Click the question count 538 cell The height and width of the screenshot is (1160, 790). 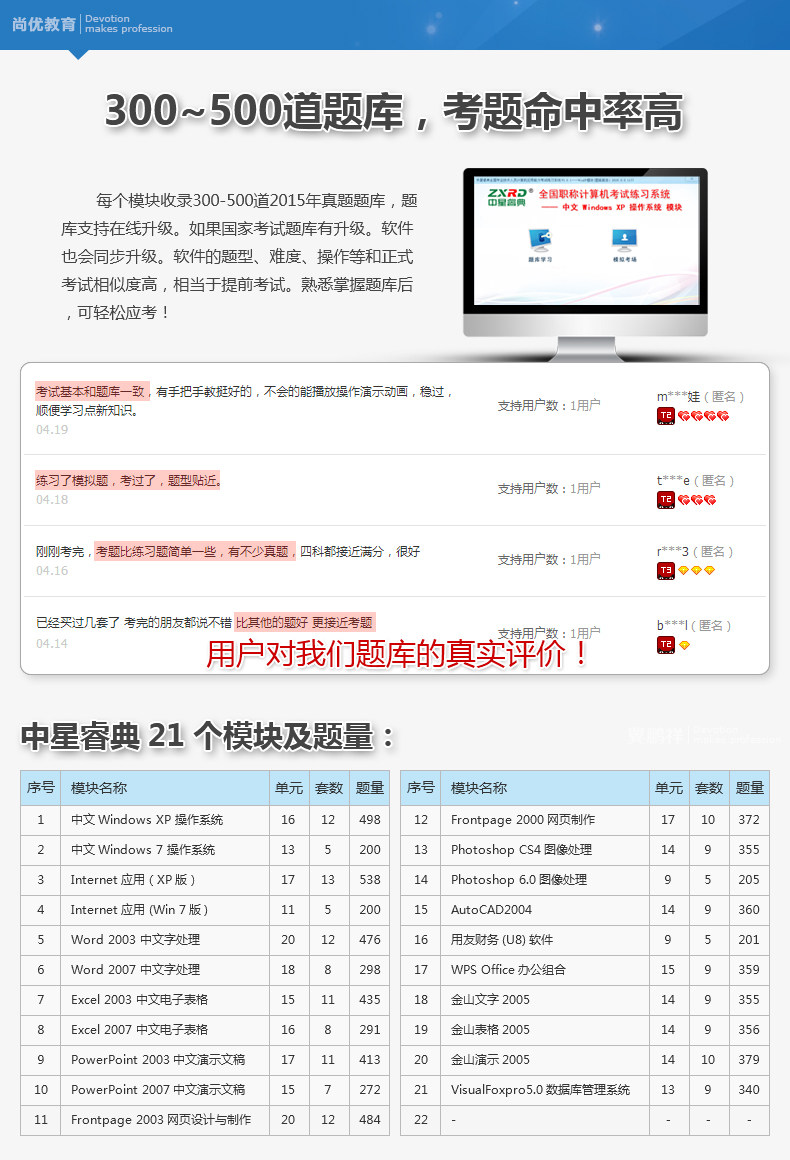(x=370, y=880)
